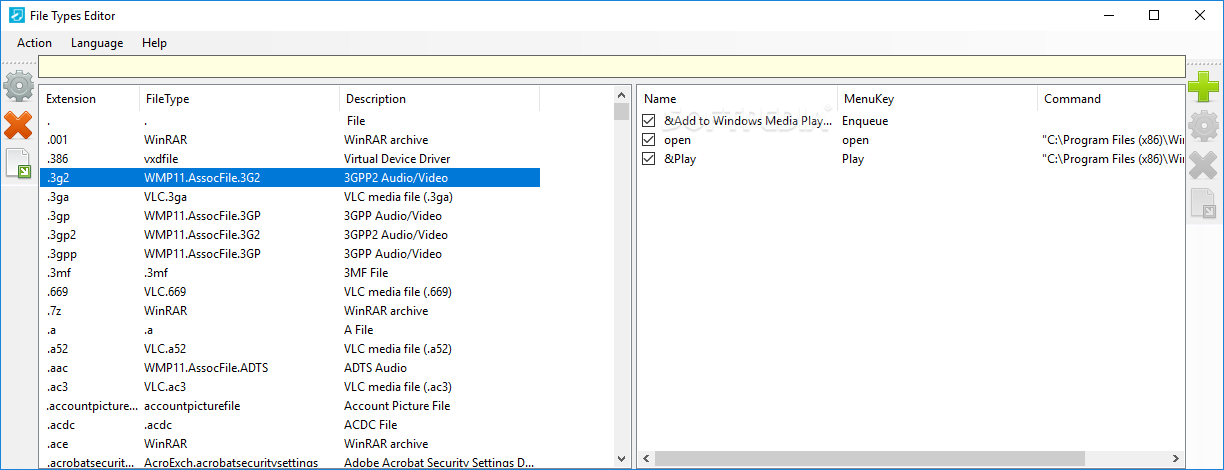The image size is (1224, 470).
Task: Click the Adobe Acrobat Security Settings description
Action: click(439, 463)
